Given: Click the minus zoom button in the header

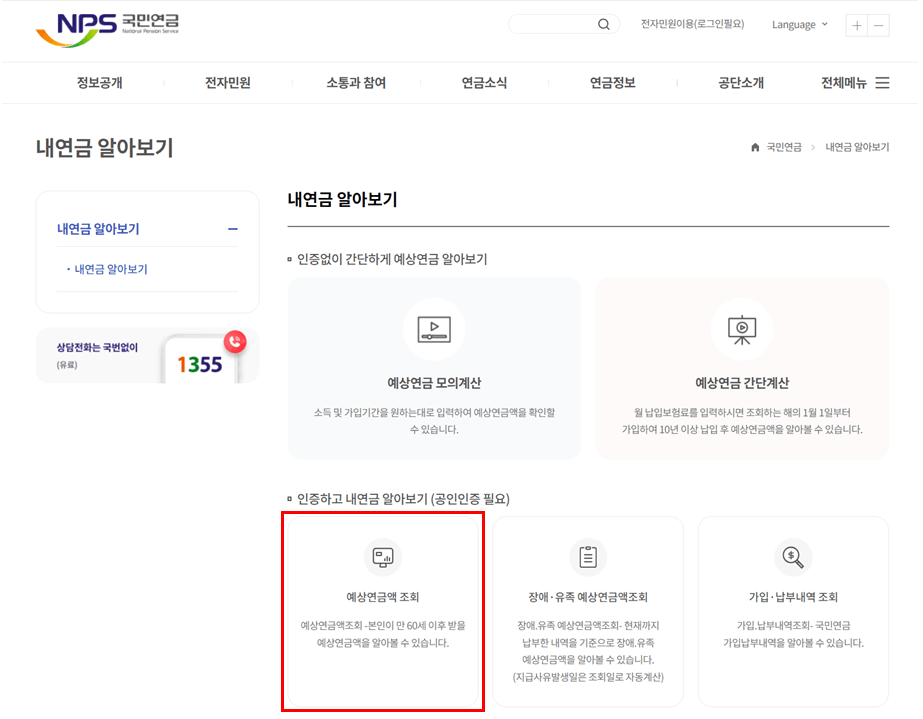Looking at the screenshot, I should pyautogui.click(x=880, y=24).
